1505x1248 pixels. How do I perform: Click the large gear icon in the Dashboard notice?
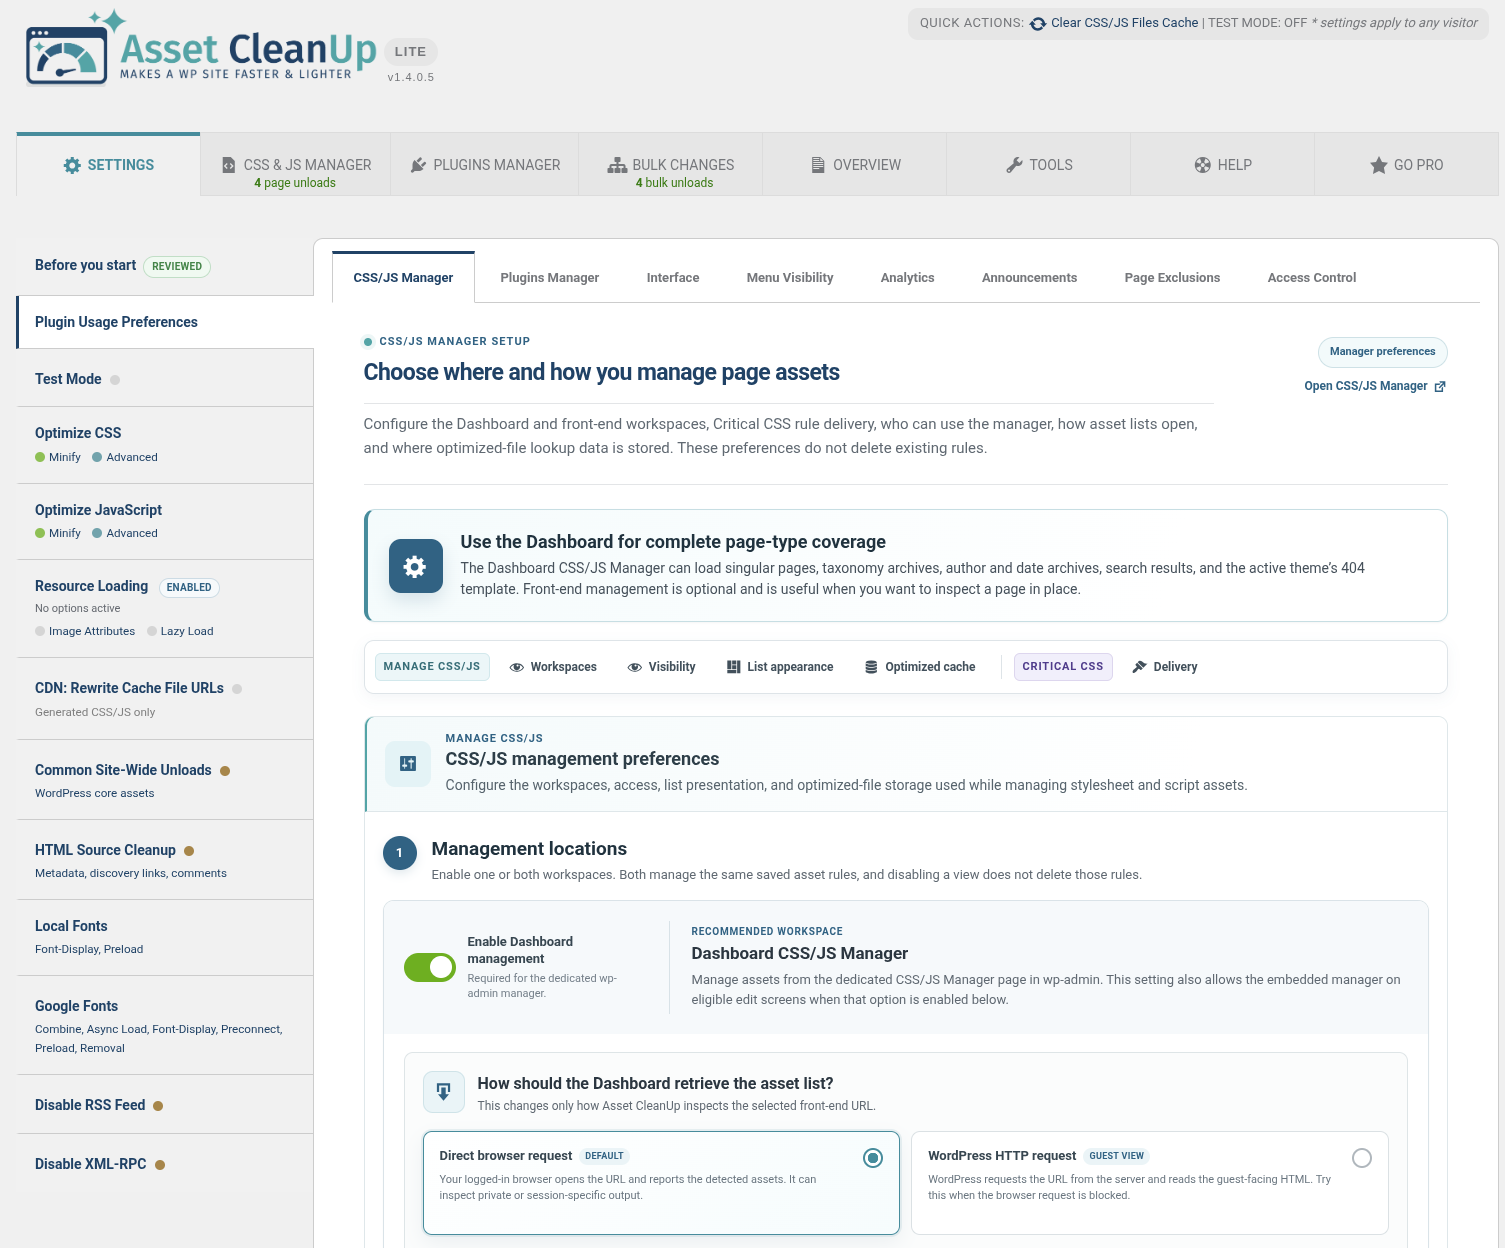tap(415, 567)
